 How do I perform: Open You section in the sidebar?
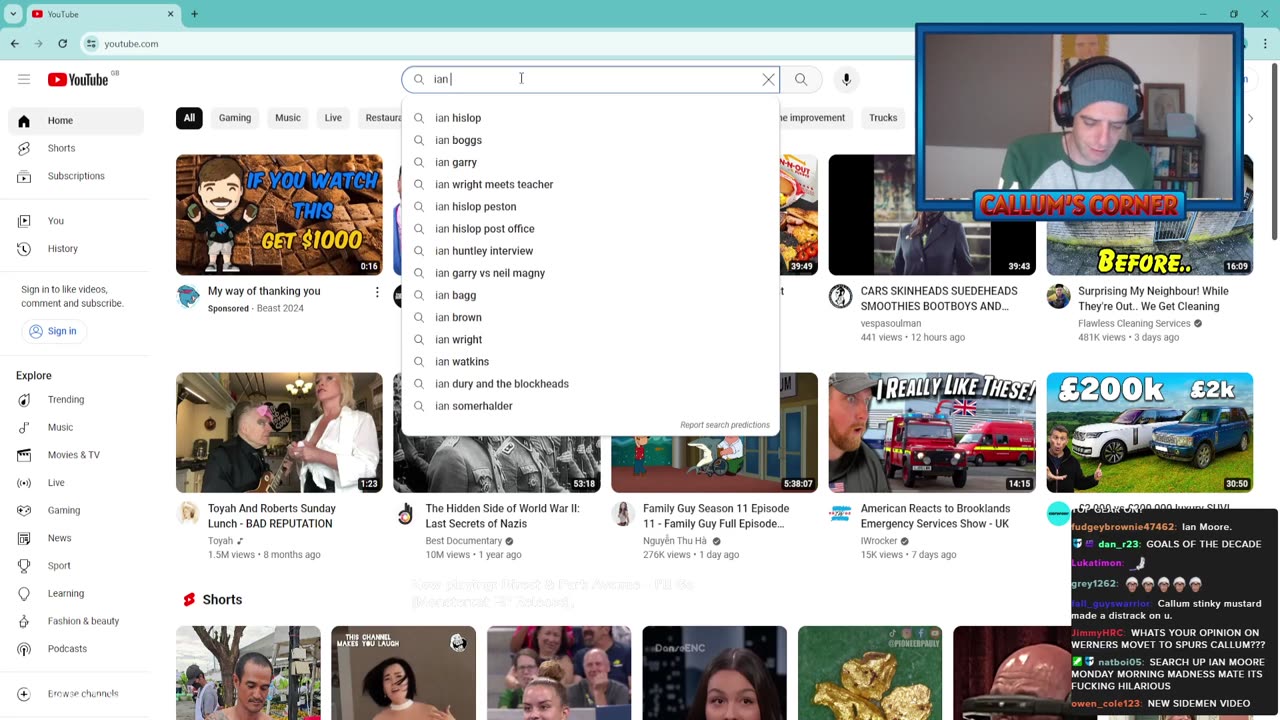[76, 221]
